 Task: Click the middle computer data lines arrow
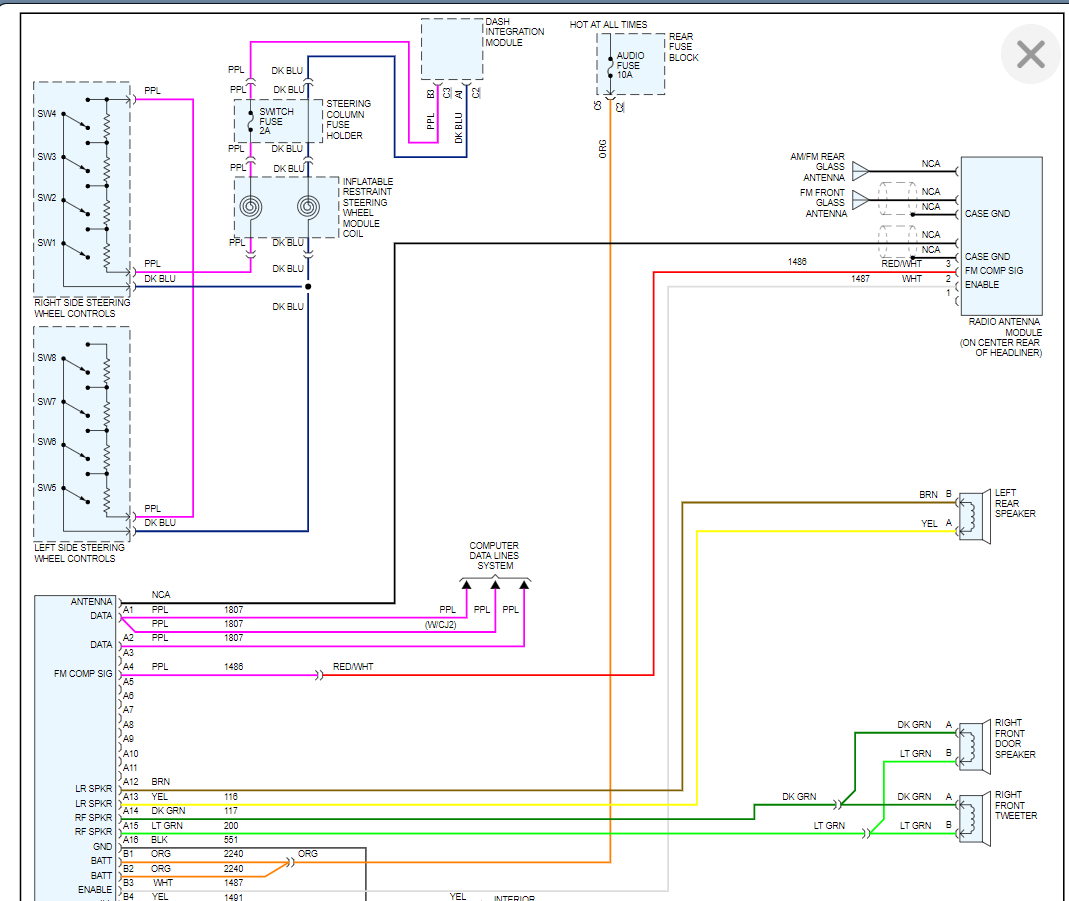[x=495, y=584]
